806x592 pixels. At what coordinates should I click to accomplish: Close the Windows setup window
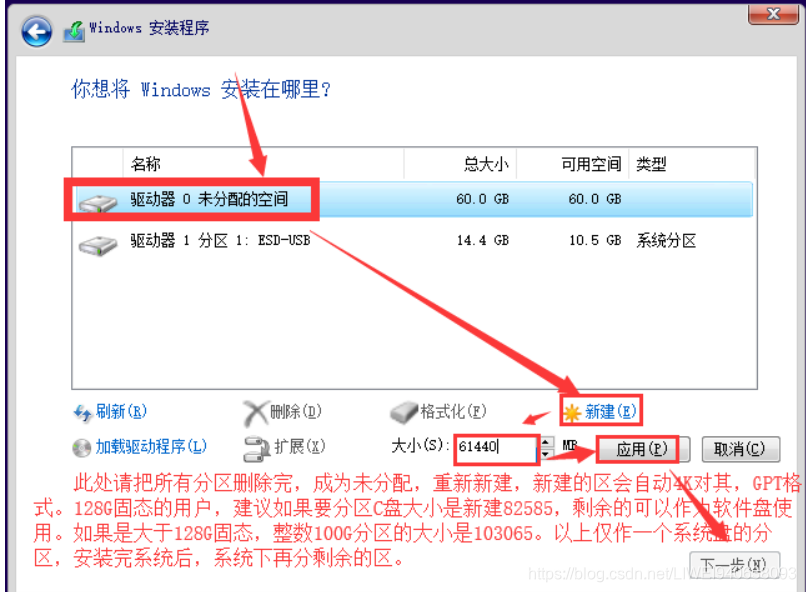pyautogui.click(x=773, y=14)
